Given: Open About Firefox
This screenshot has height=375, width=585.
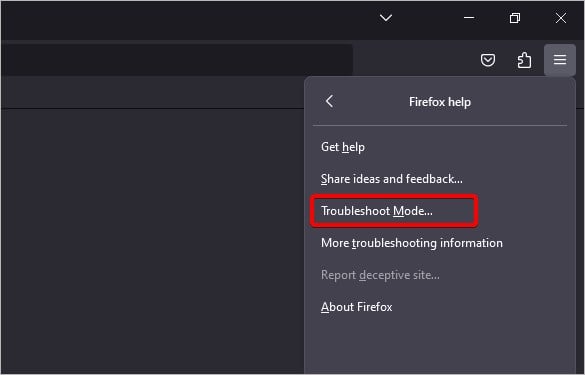Looking at the screenshot, I should pos(439,307).
